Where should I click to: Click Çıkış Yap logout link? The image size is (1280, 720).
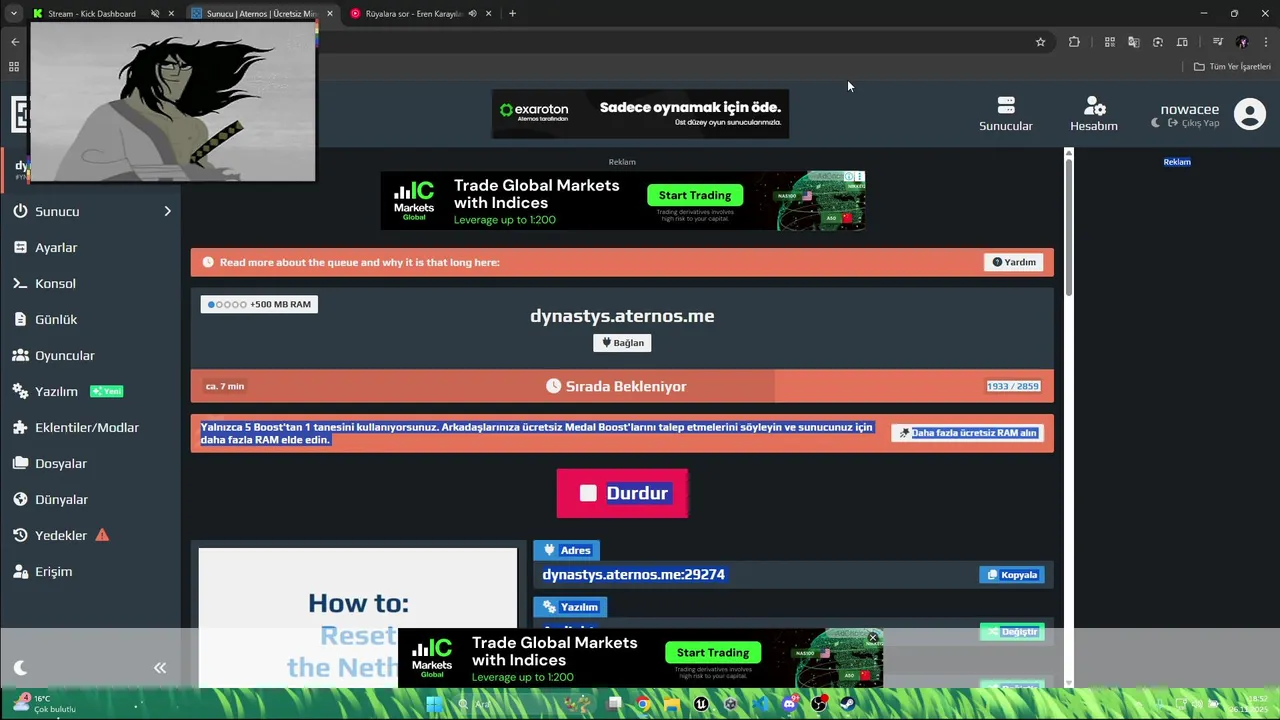click(x=1194, y=123)
